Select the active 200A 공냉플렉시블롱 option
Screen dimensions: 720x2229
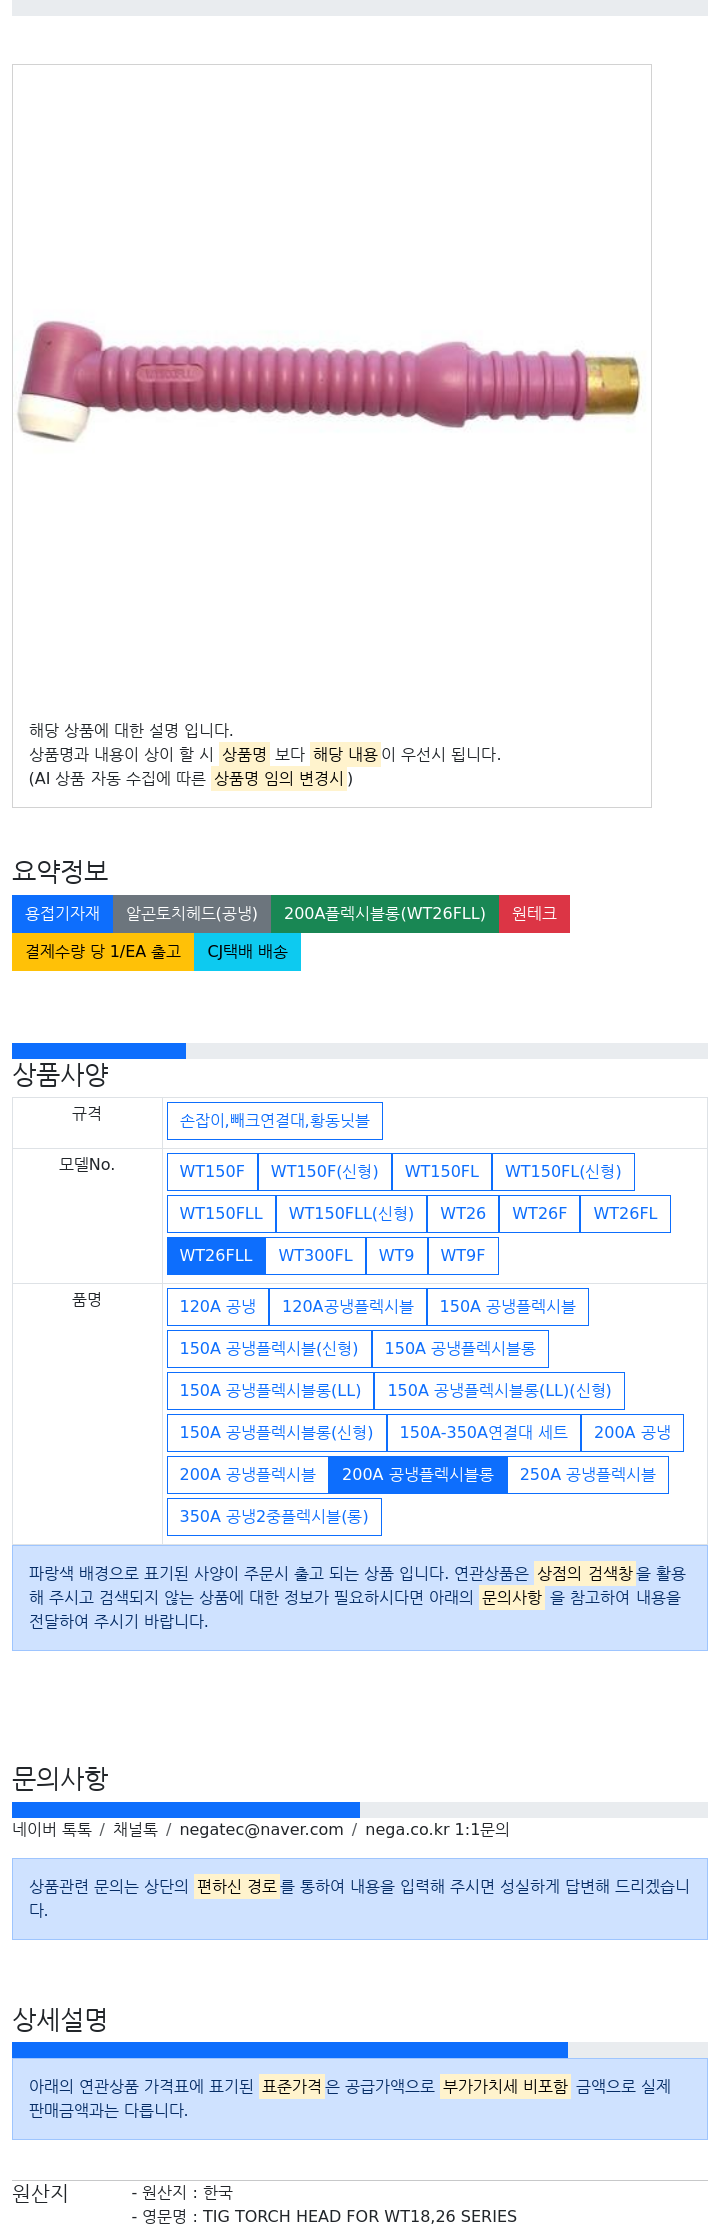click(x=418, y=1474)
